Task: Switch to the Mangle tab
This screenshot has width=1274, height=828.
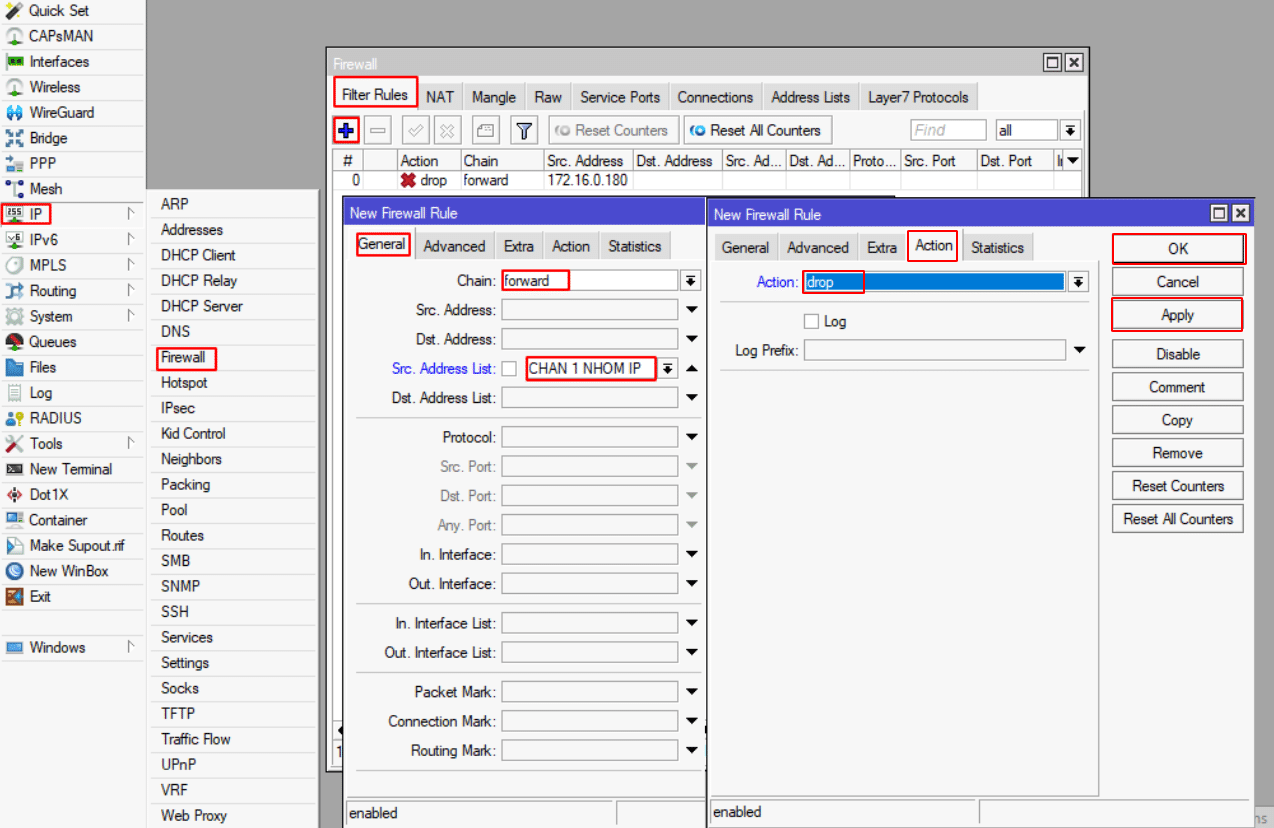Action: [x=494, y=97]
